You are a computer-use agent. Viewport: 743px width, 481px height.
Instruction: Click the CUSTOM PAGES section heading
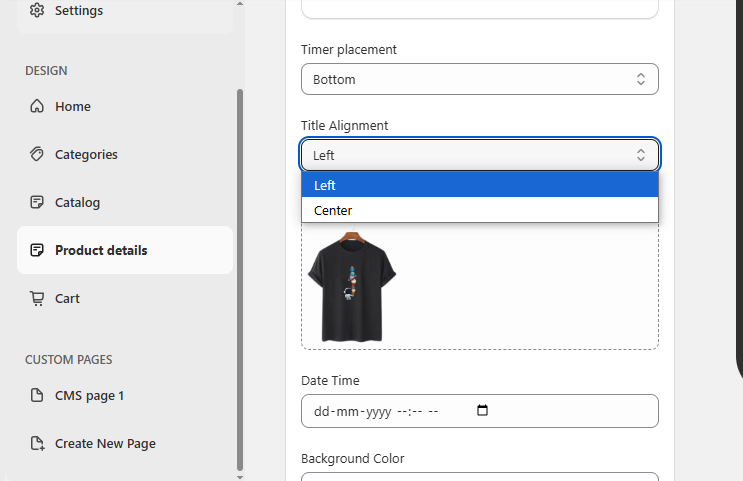coord(69,360)
